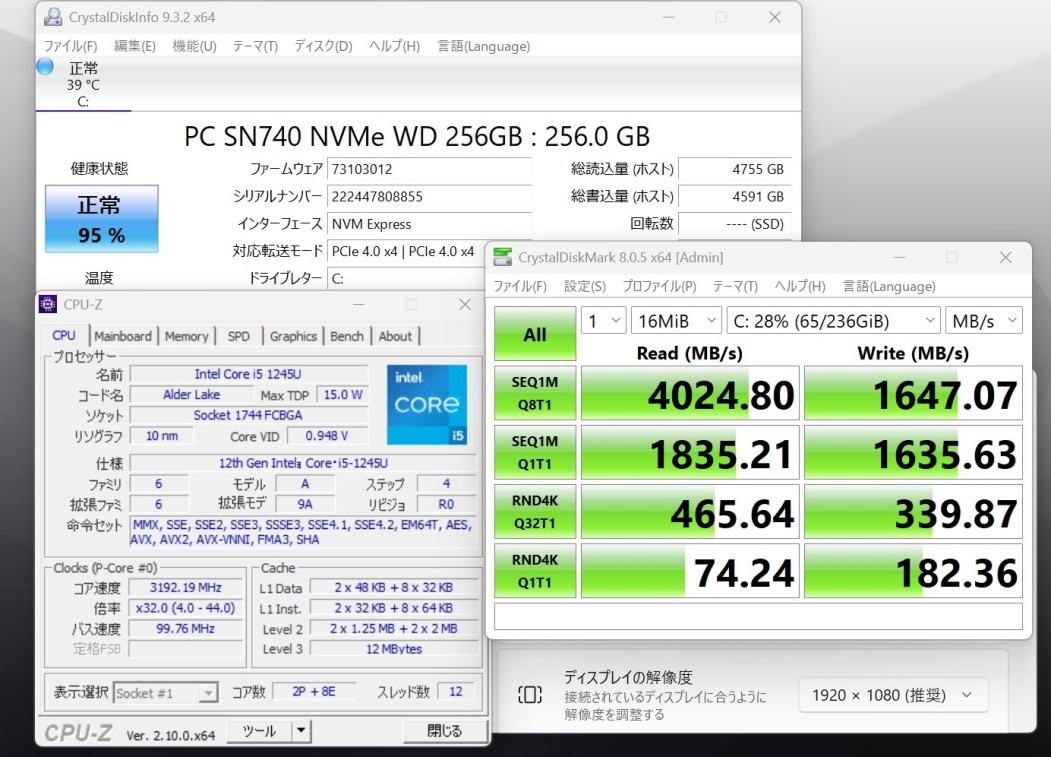Screen dimensions: 1051x757
Task: Open 言語(Language) menu in CrystalDiskMark
Action: tap(889, 286)
